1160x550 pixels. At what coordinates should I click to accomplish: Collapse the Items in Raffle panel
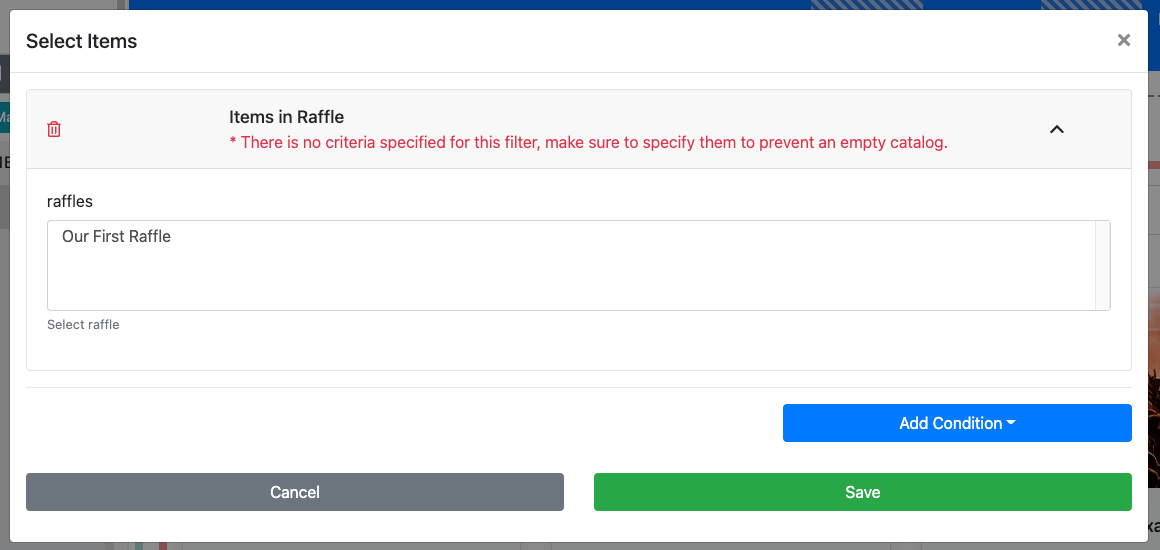(x=1056, y=129)
